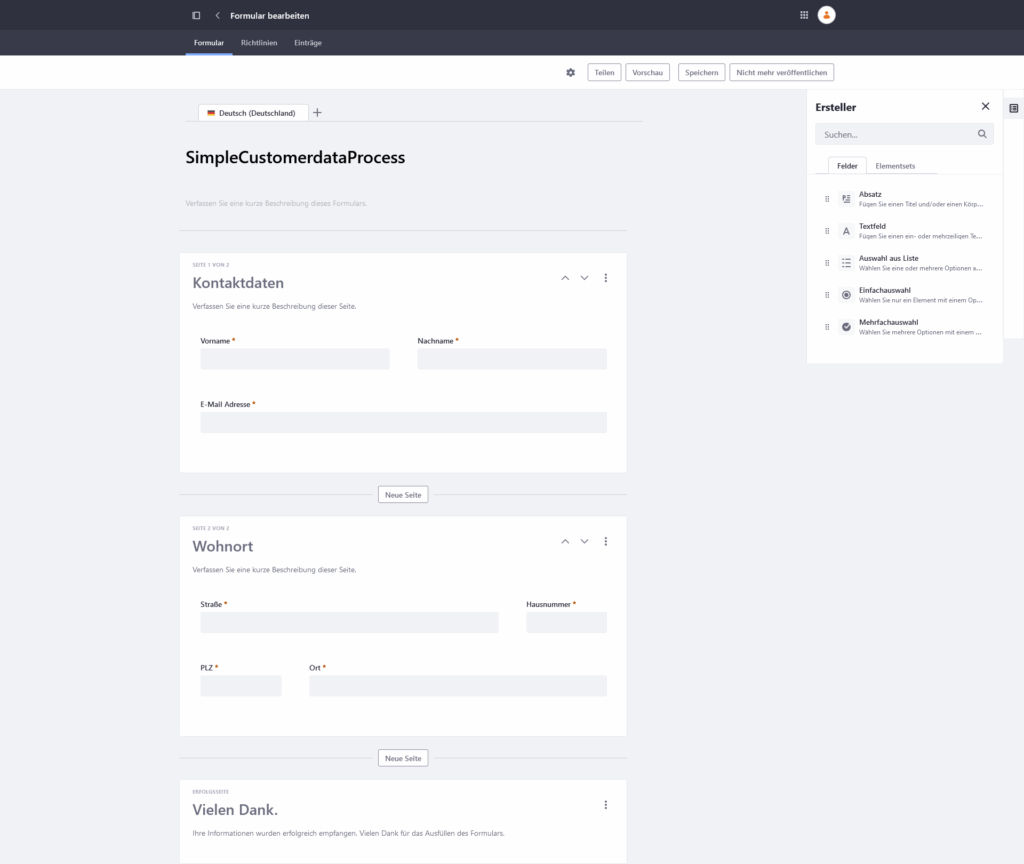Switch to the Richtlinien tab

tap(259, 43)
